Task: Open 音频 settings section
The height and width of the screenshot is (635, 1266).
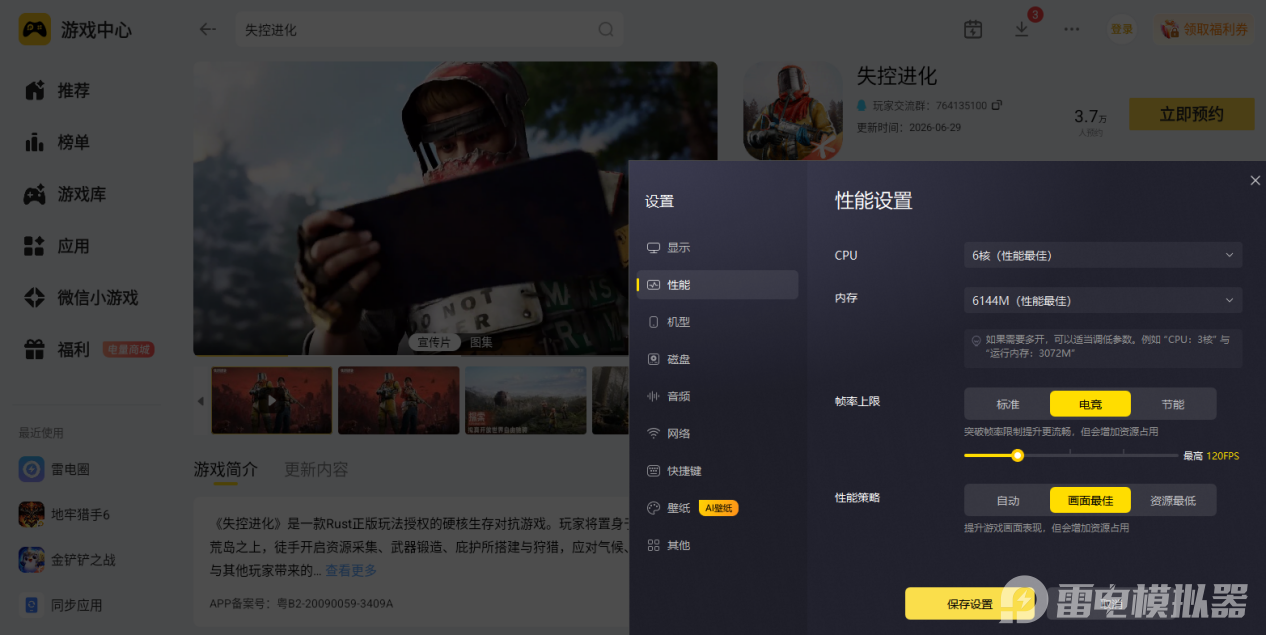Action: (x=717, y=396)
